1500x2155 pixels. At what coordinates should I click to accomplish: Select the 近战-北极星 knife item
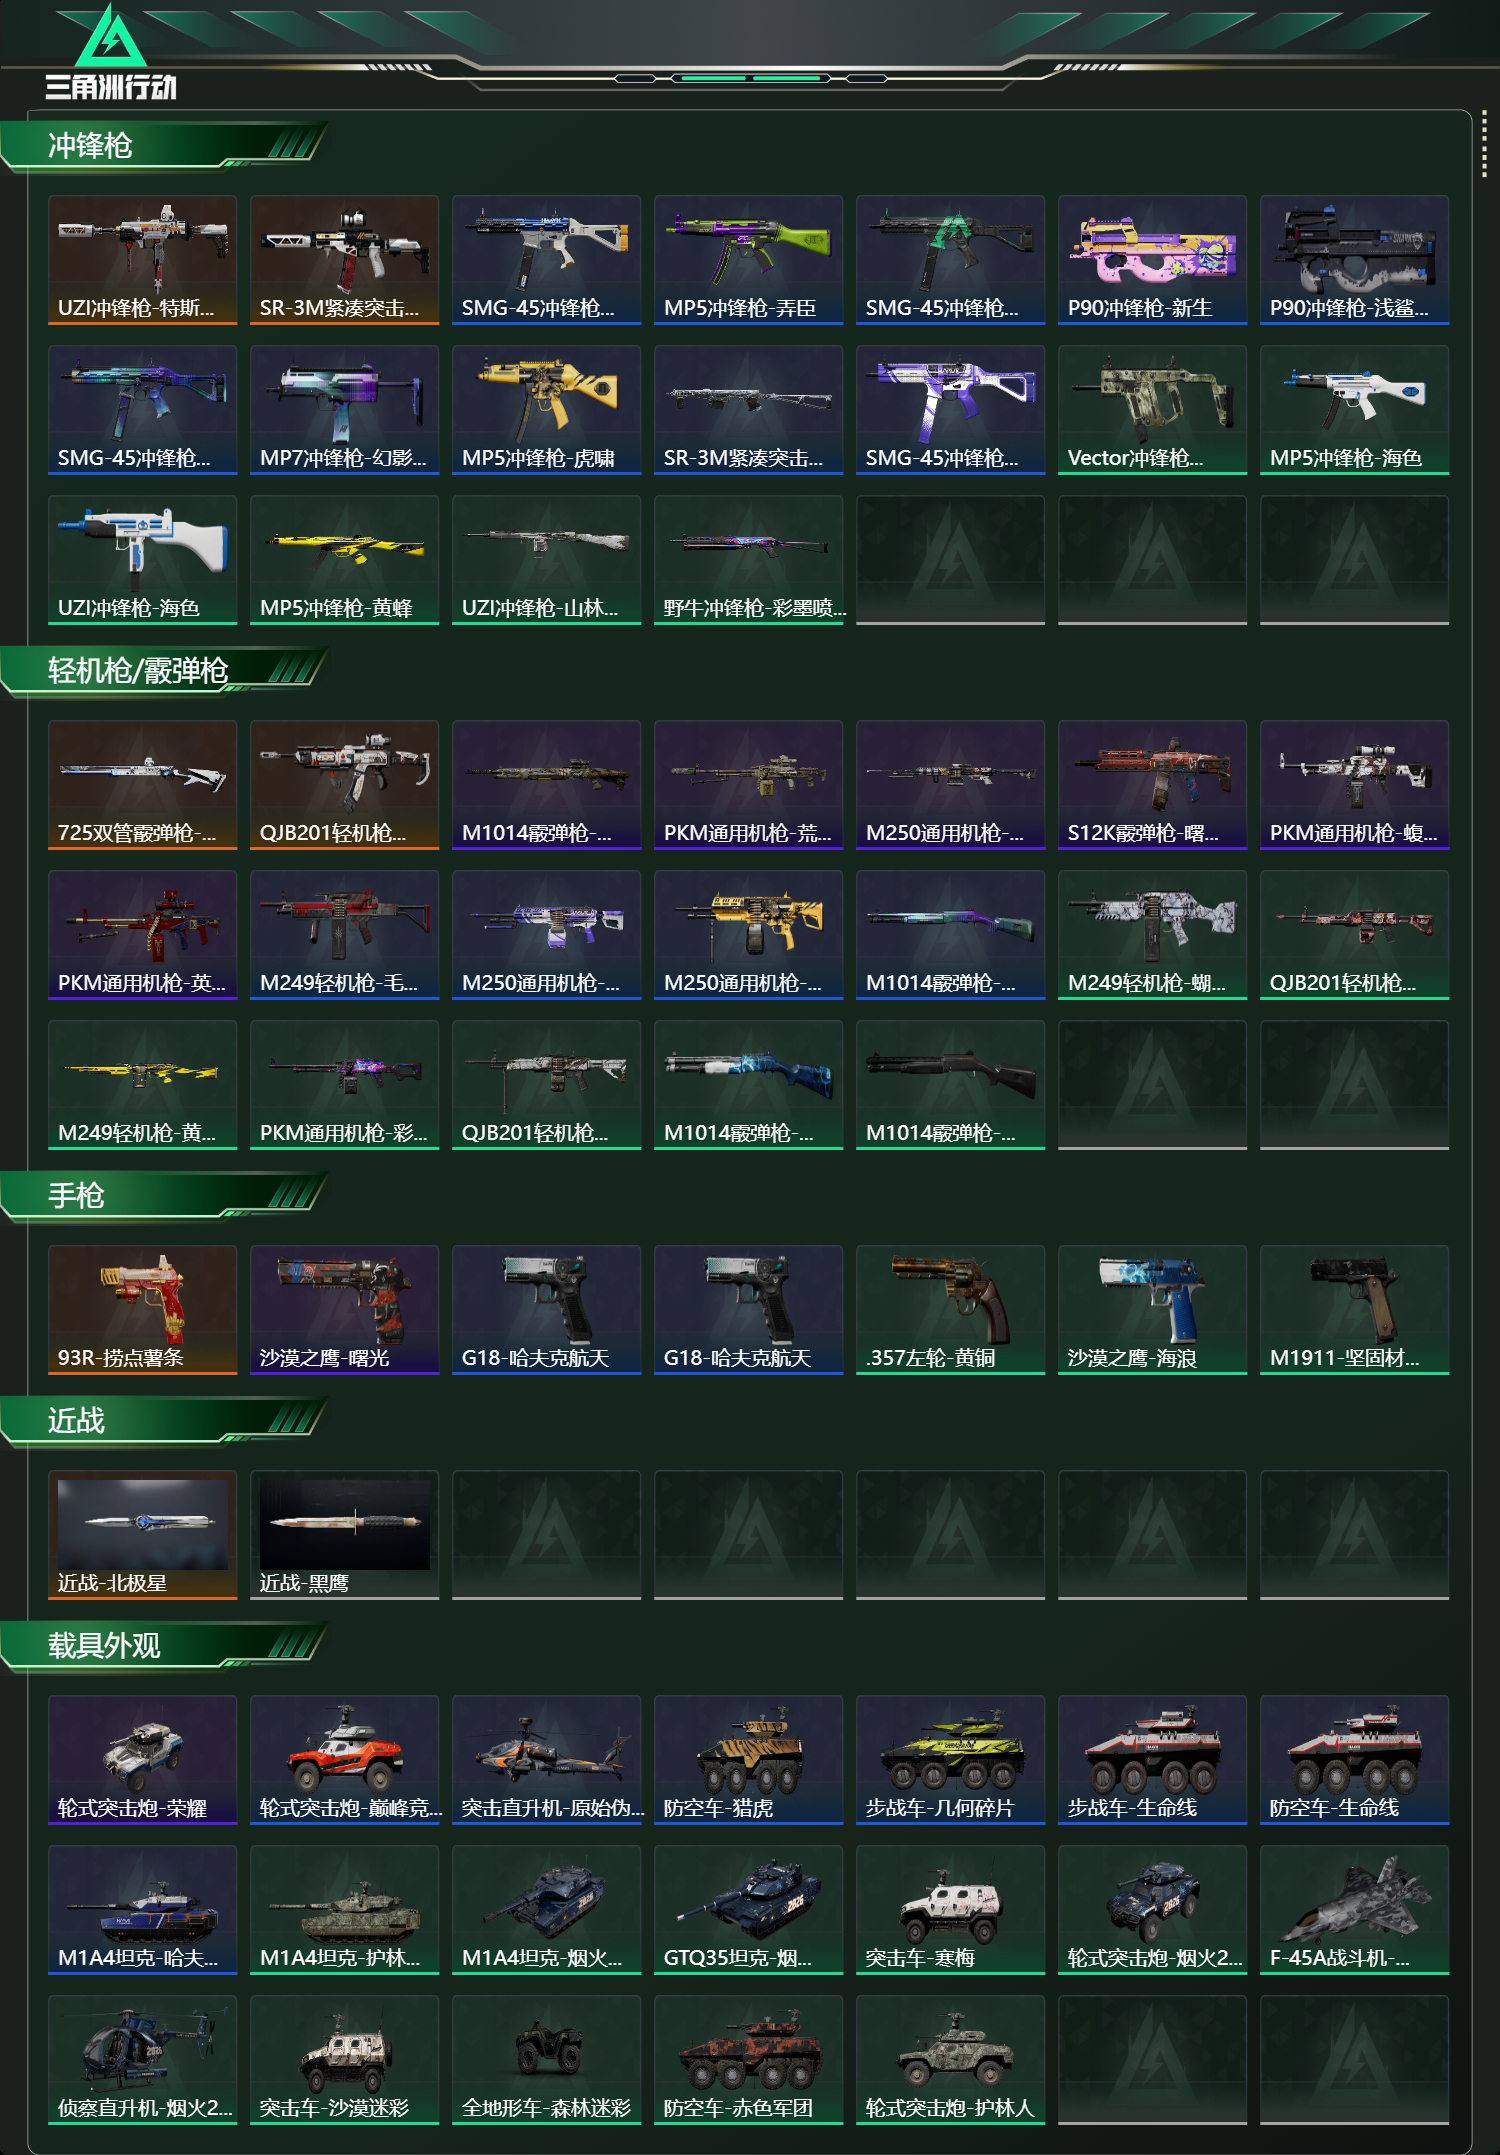pyautogui.click(x=142, y=1535)
